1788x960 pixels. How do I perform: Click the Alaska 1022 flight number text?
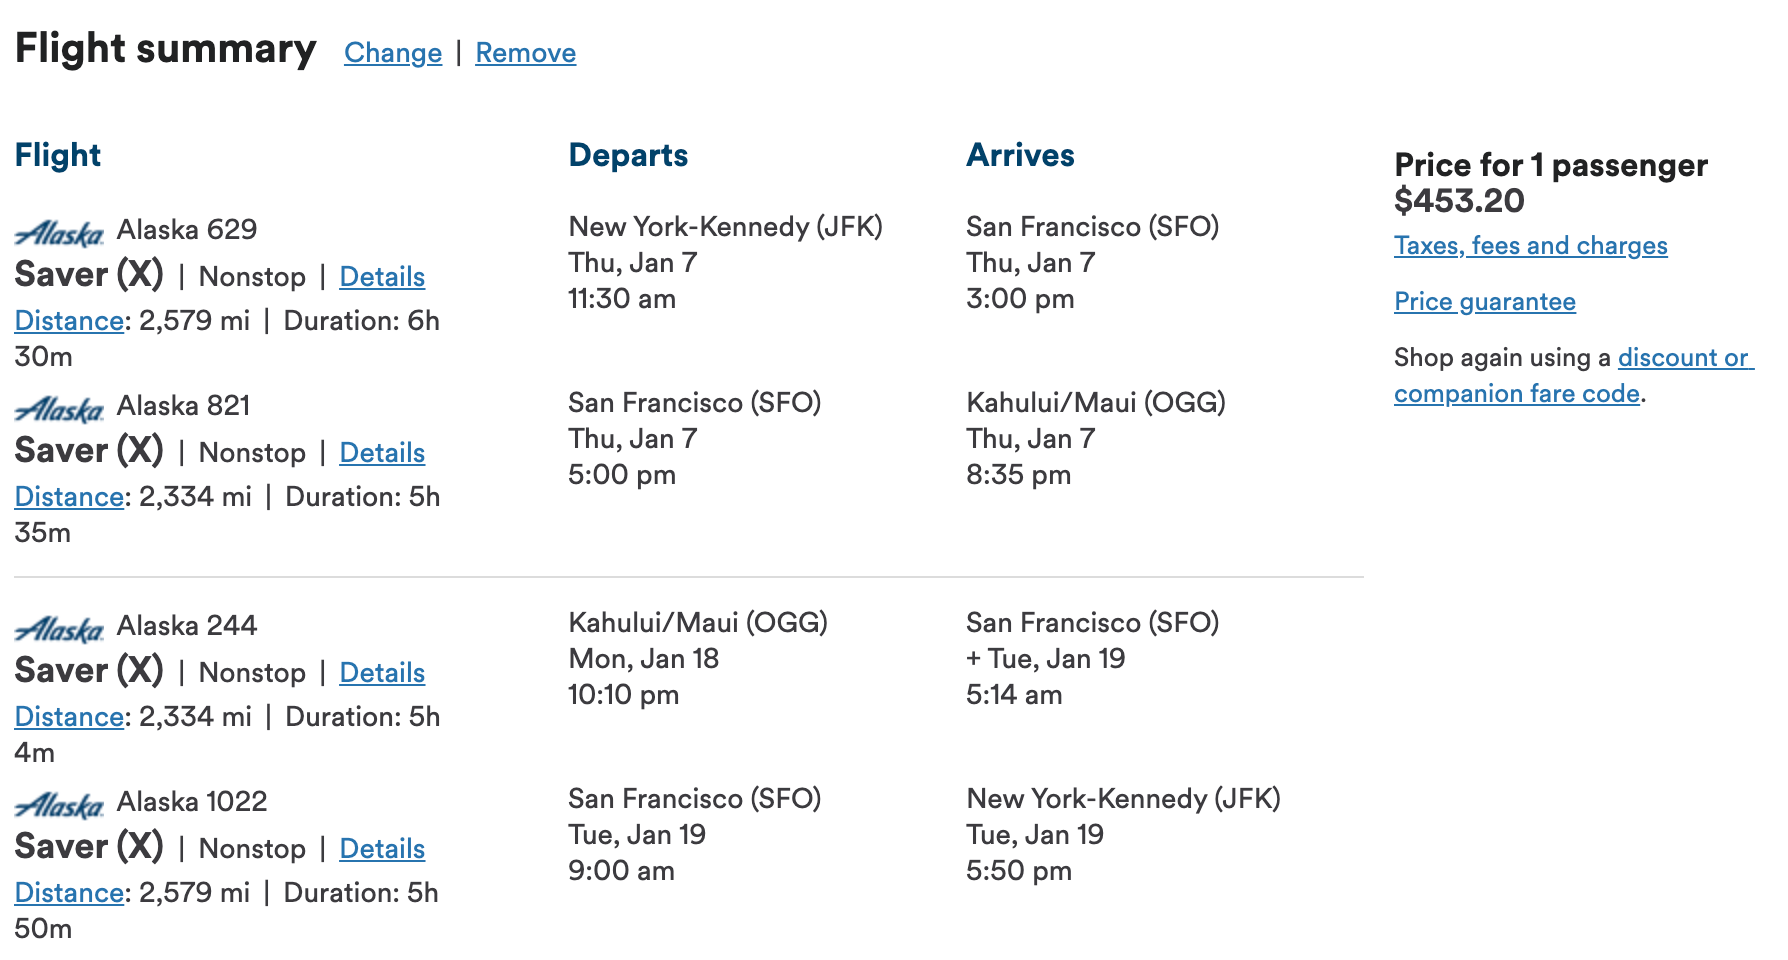pos(192,802)
